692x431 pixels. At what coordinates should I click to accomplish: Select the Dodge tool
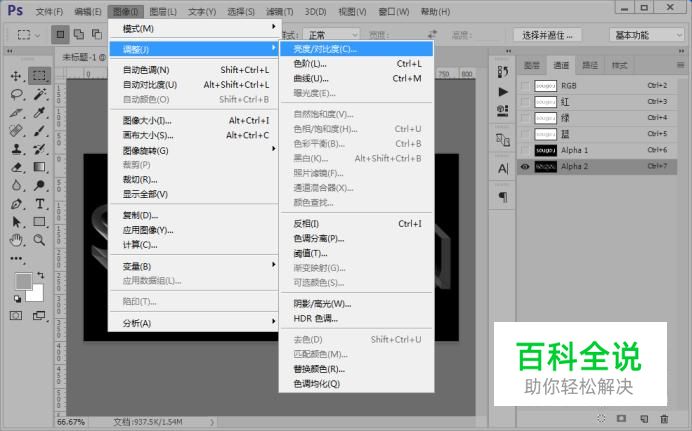tap(40, 185)
